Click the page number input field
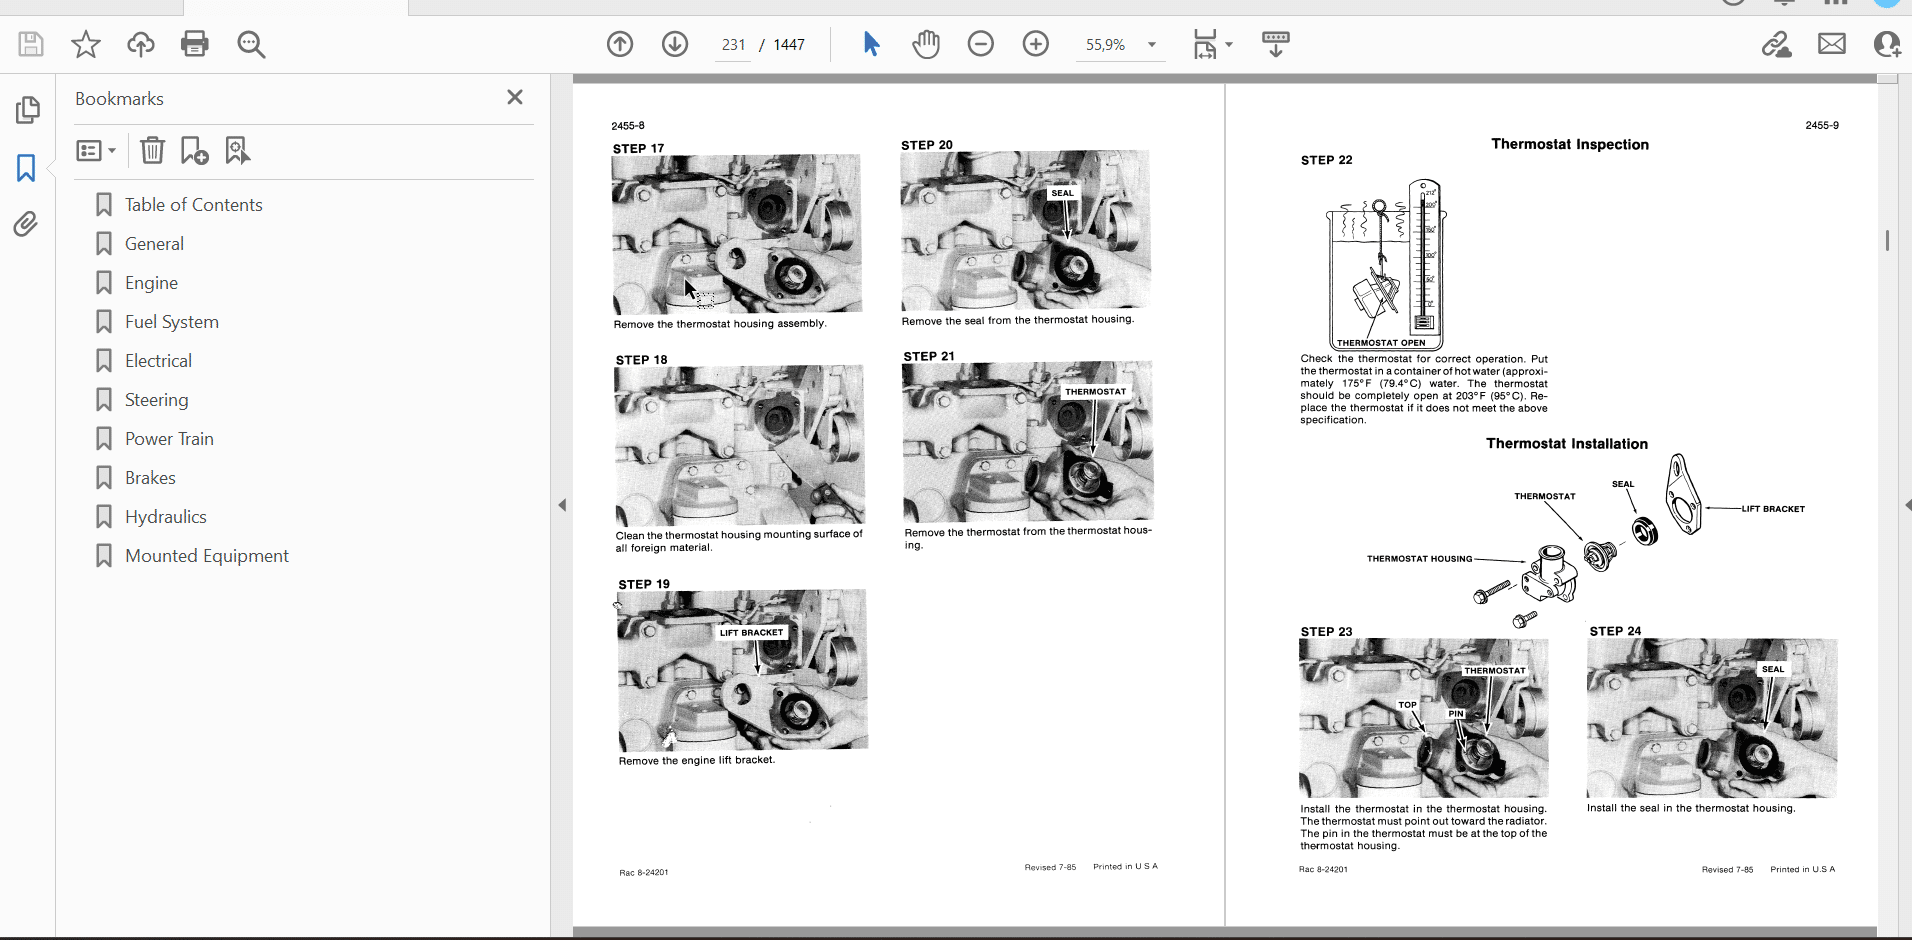This screenshot has height=940, width=1912. coord(733,45)
